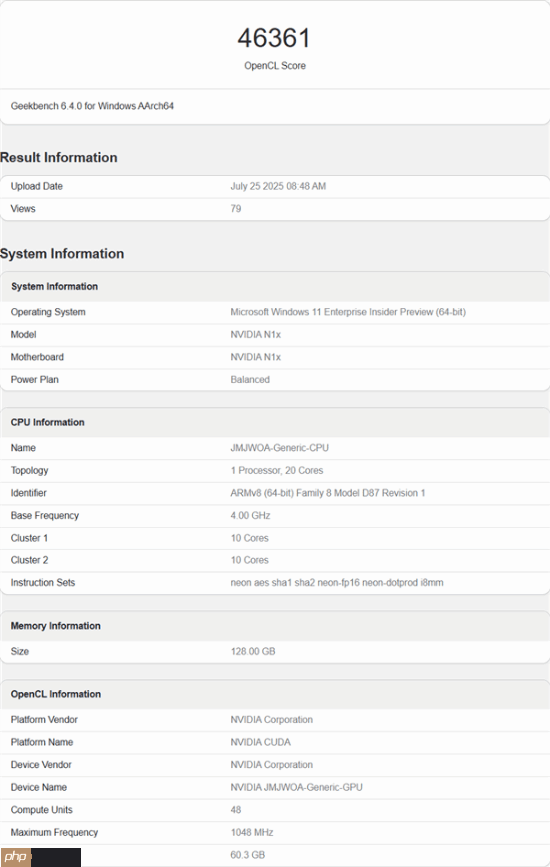Viewport: 550px width, 867px height.
Task: Select the JMJWOA-Generic-CPU value
Action: point(280,448)
